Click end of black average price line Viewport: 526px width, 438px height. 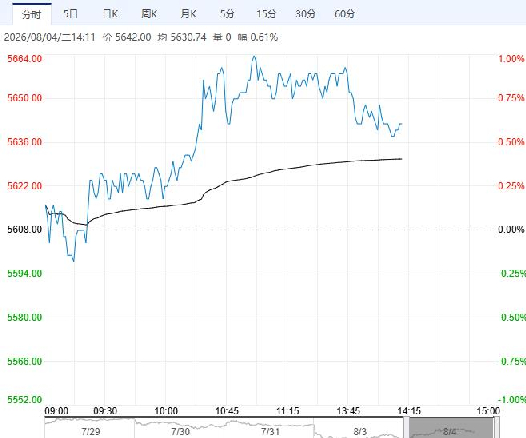[402, 159]
